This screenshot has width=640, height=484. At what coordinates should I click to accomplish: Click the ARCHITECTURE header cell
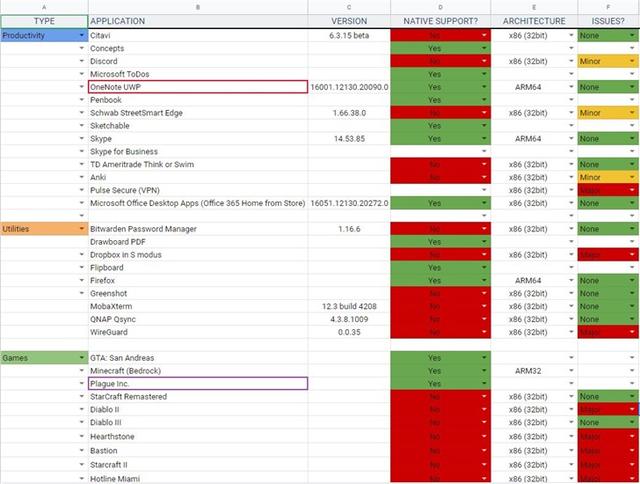534,21
